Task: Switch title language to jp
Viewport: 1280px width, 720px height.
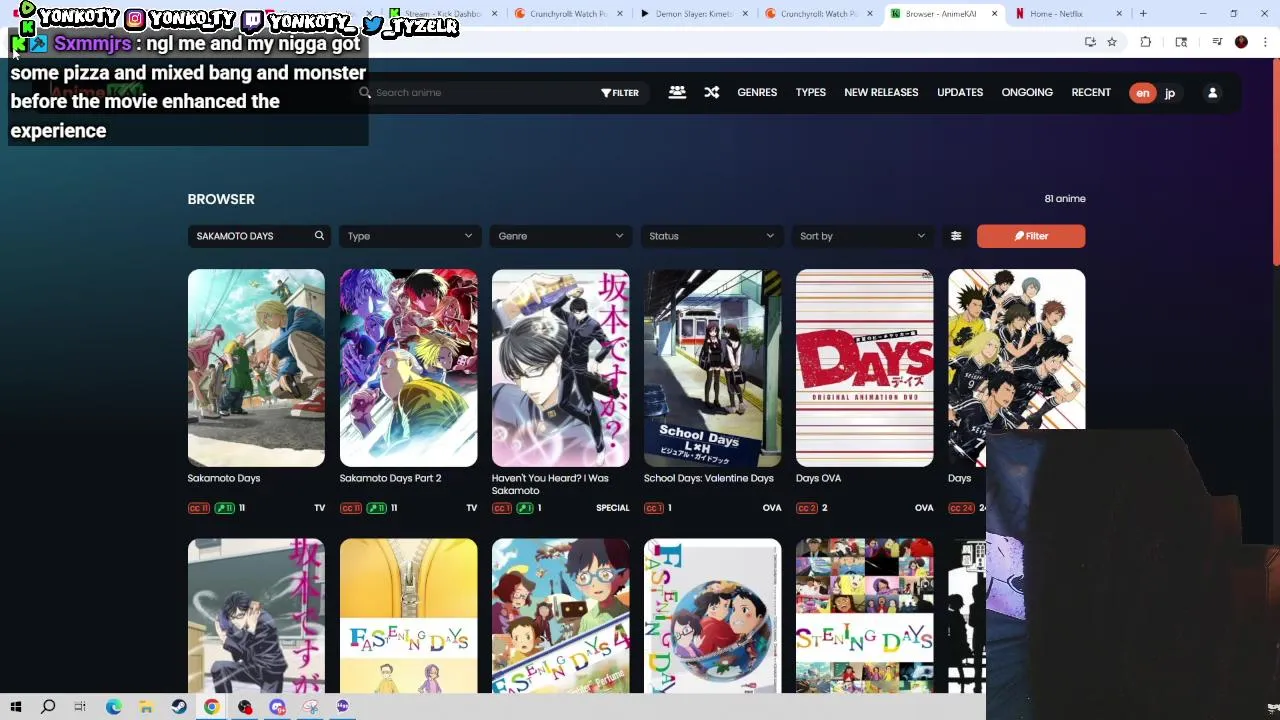Action: coord(1169,93)
